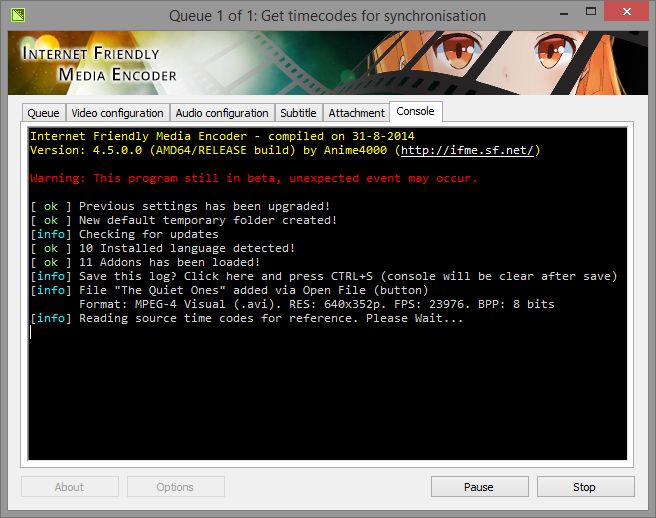The image size is (656, 518).
Task: Pause the encoding queue
Action: (x=479, y=487)
